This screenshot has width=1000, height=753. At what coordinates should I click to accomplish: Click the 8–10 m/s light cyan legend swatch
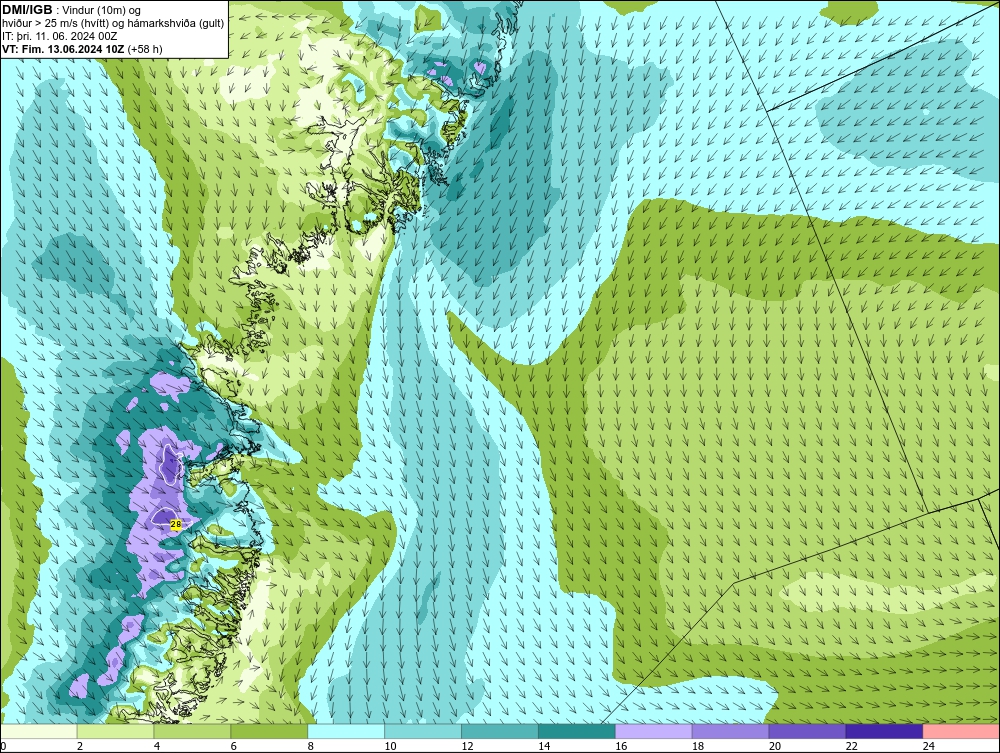click(346, 731)
